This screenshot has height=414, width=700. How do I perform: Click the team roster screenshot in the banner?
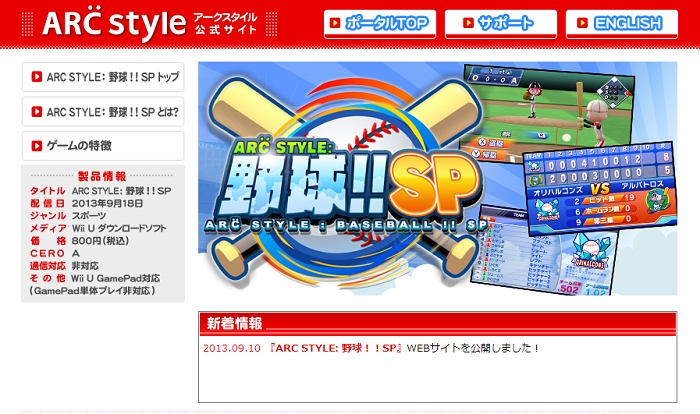pyautogui.click(x=544, y=252)
